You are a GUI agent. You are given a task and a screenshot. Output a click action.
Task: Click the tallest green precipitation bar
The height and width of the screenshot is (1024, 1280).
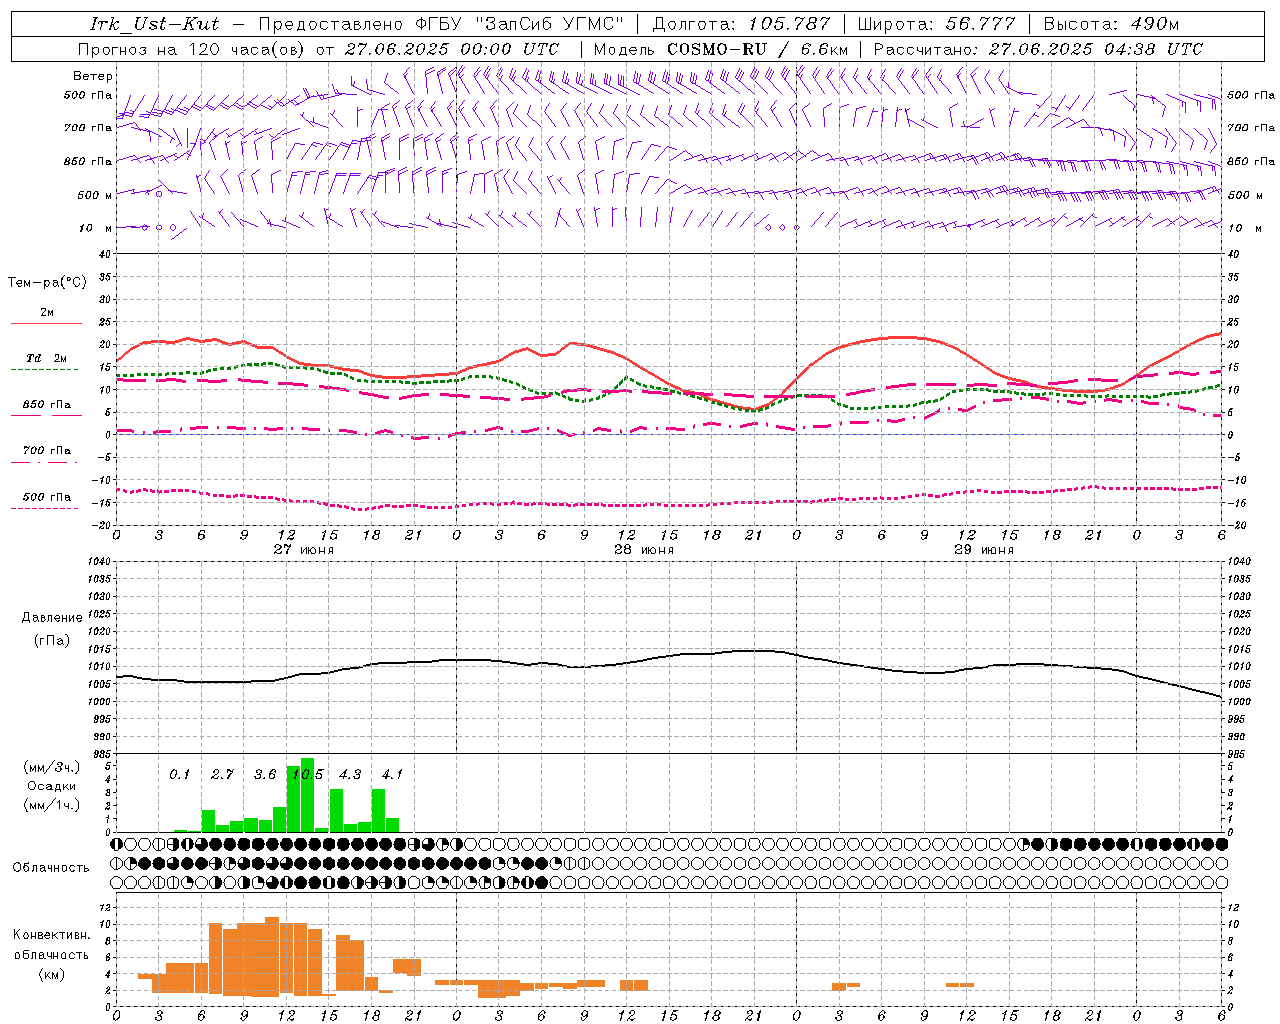pos(307,795)
